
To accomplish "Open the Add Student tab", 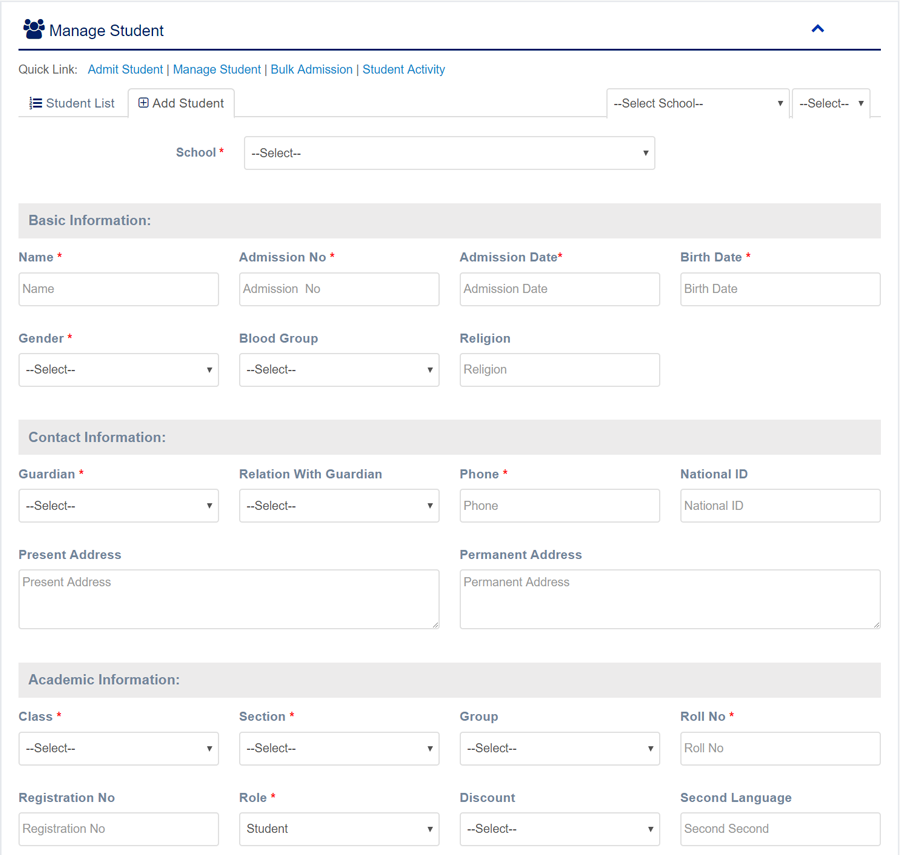I will [x=181, y=103].
